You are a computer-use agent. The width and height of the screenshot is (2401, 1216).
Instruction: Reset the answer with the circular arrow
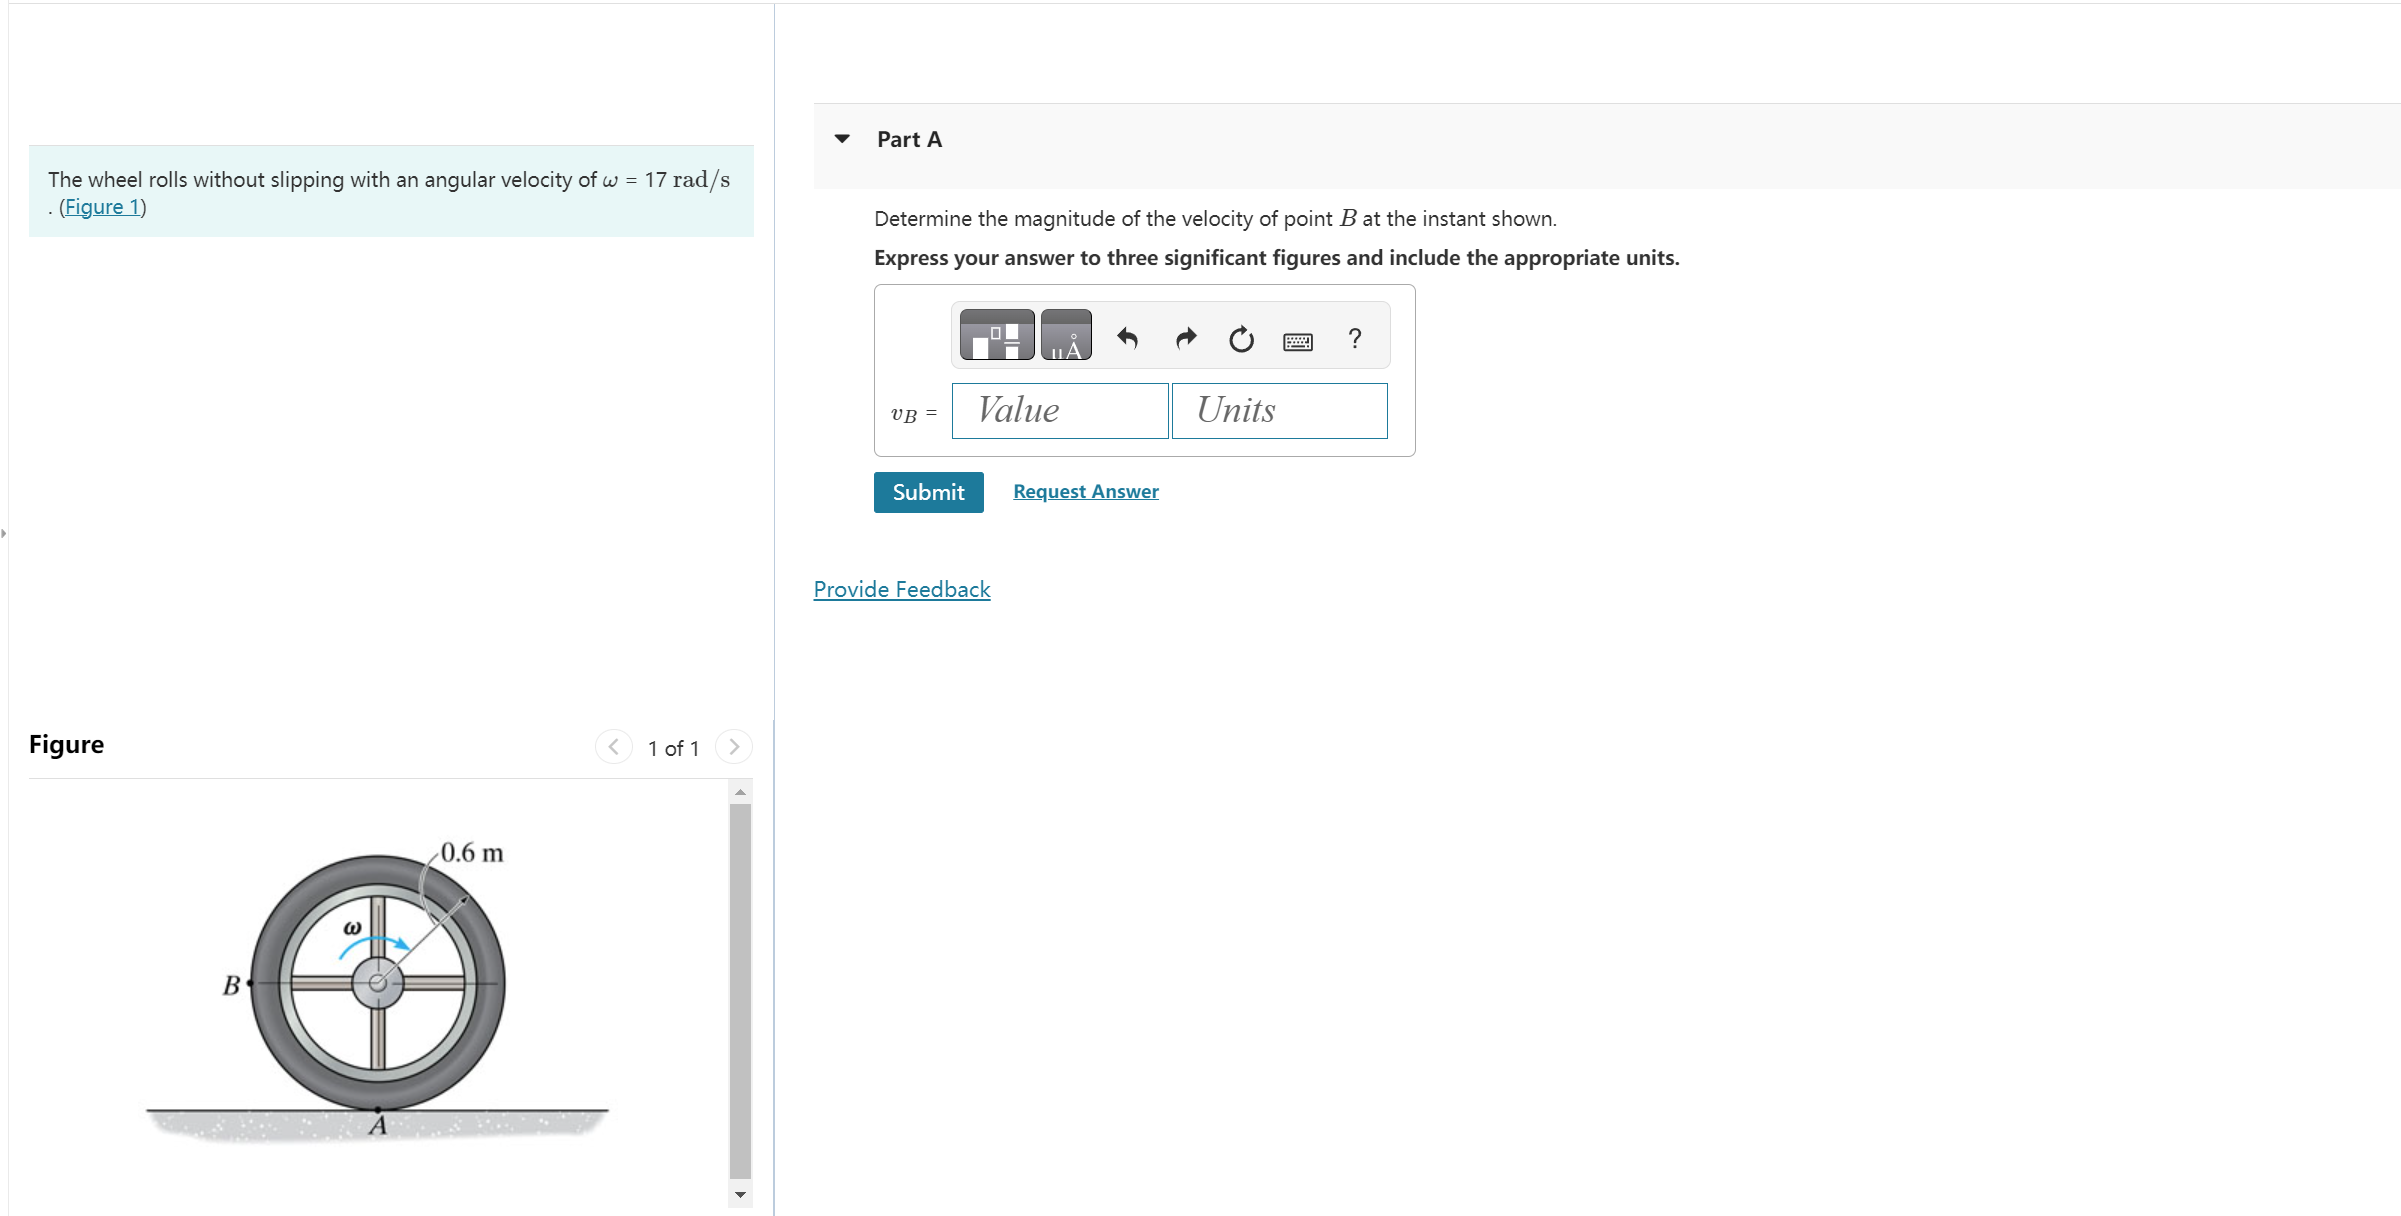pyautogui.click(x=1241, y=339)
